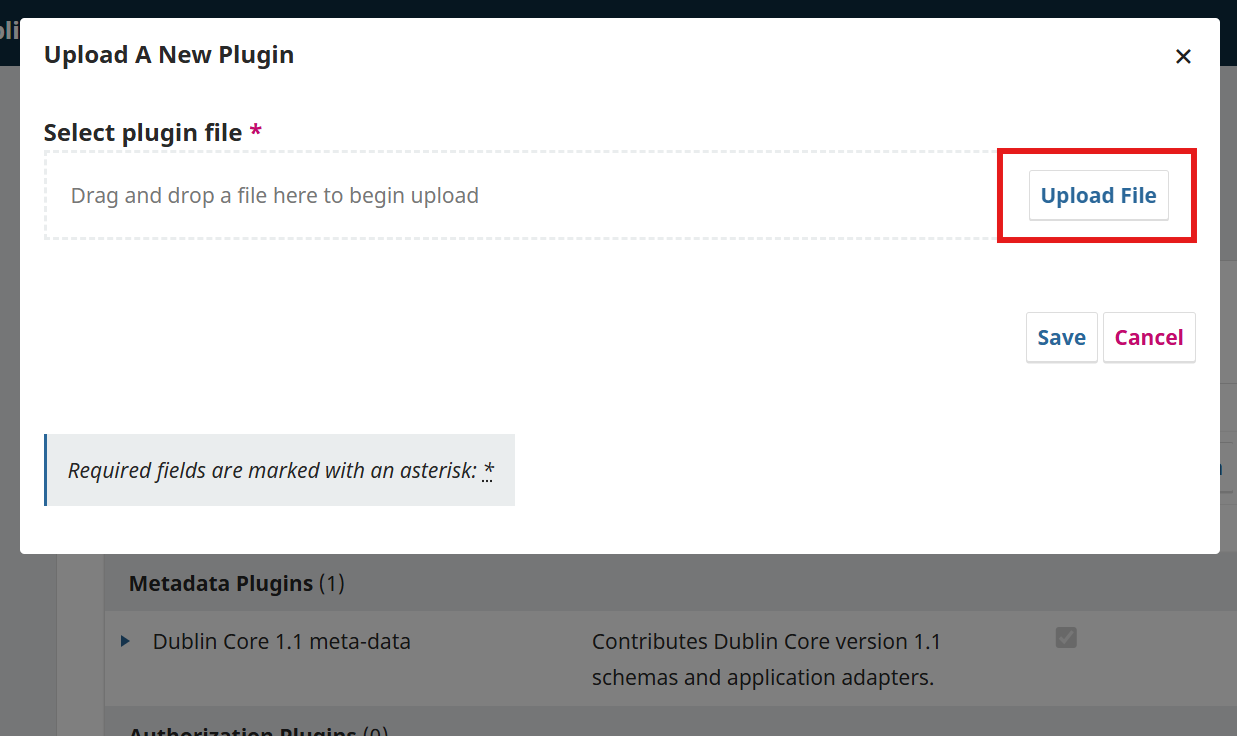Click the Authorization Plugins category header
This screenshot has width=1237, height=736.
click(x=242, y=731)
